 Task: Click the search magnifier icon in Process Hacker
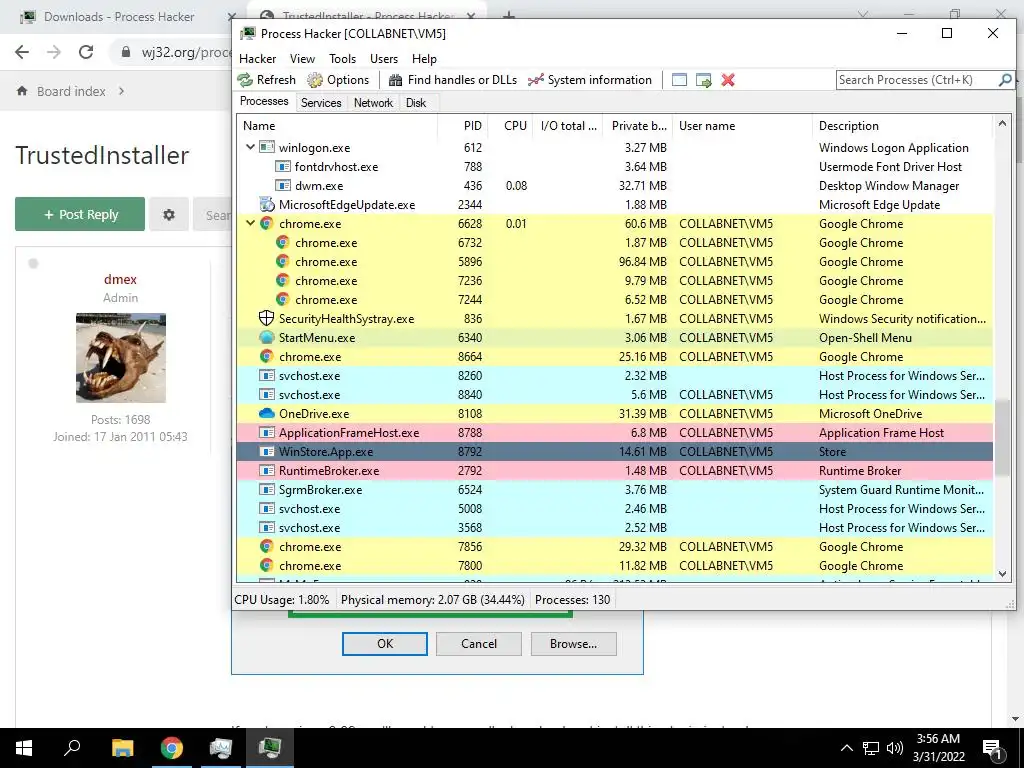point(1005,80)
